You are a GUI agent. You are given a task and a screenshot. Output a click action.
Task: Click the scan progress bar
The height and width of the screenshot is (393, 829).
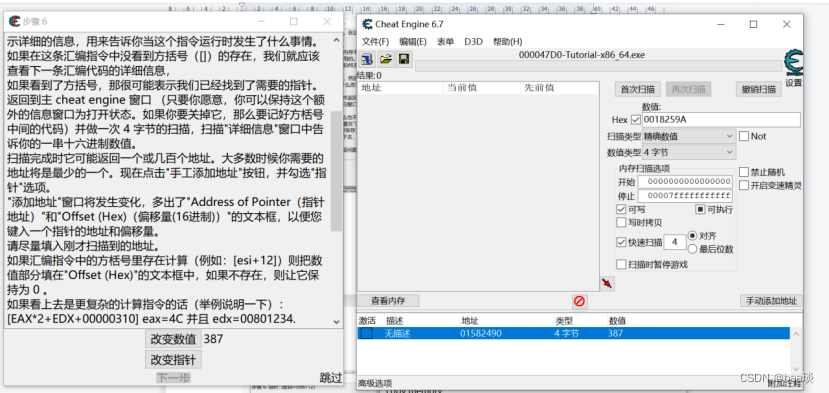pos(598,66)
